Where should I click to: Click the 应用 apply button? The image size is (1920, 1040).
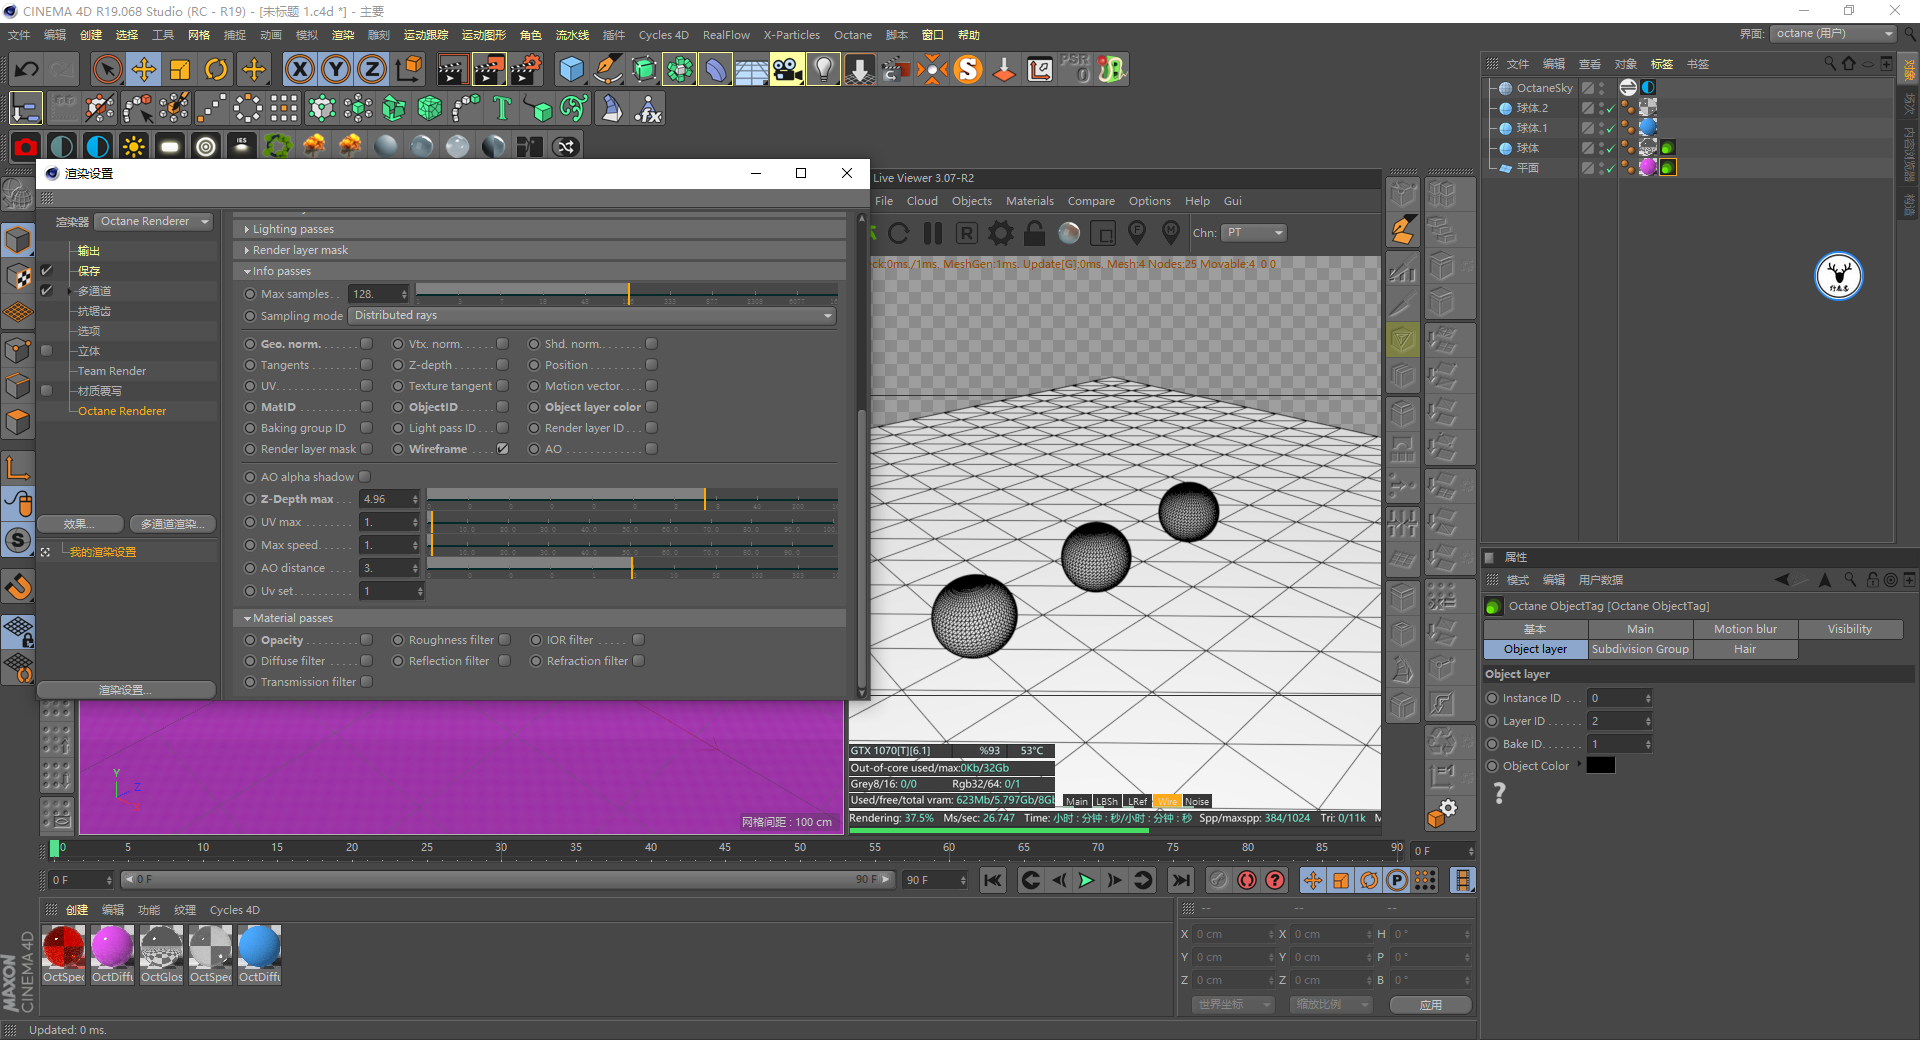tap(1431, 1004)
